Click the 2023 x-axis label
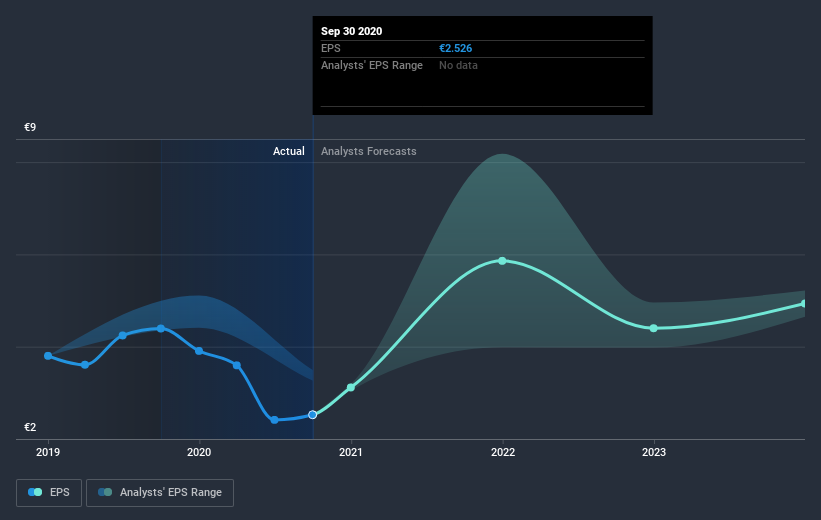 click(x=654, y=452)
